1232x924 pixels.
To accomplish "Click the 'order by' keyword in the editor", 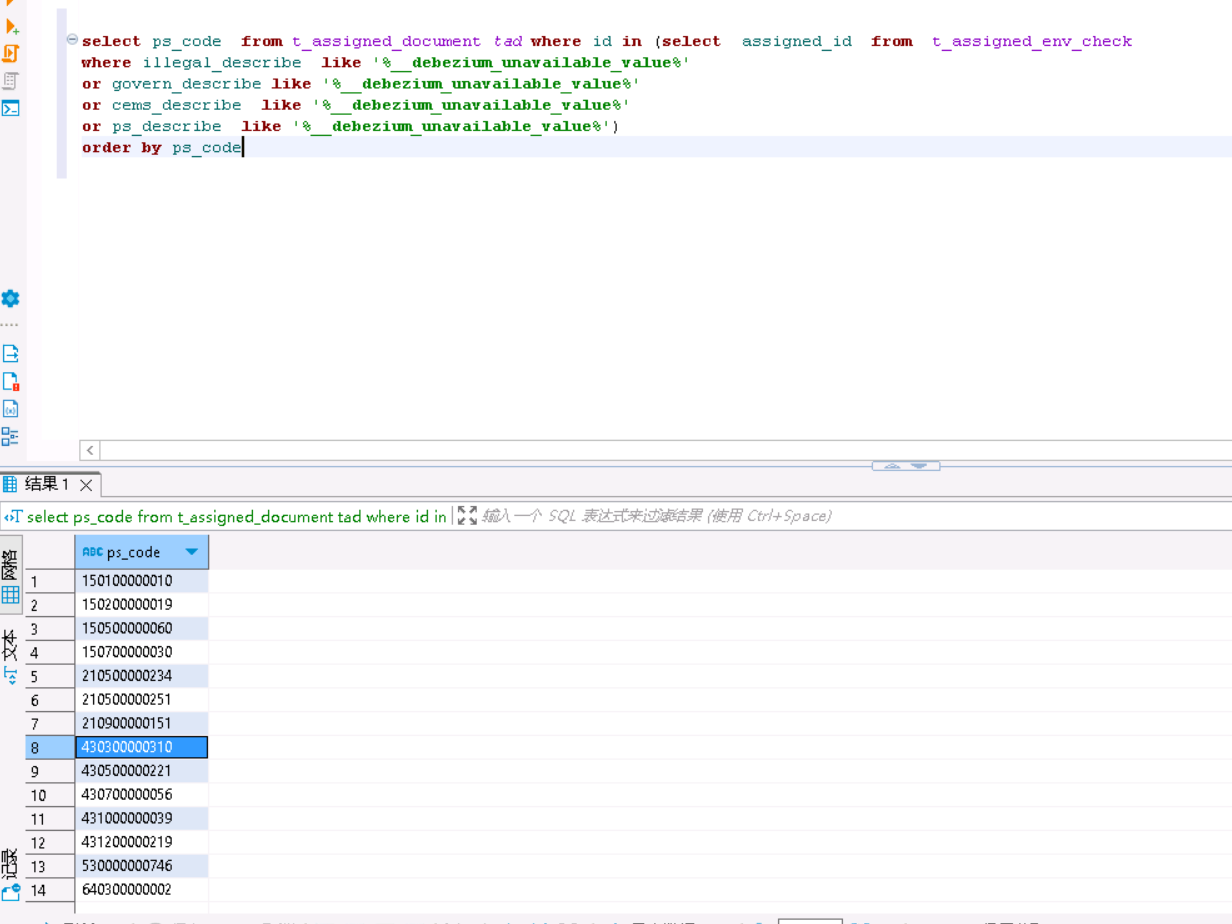I will point(121,148).
